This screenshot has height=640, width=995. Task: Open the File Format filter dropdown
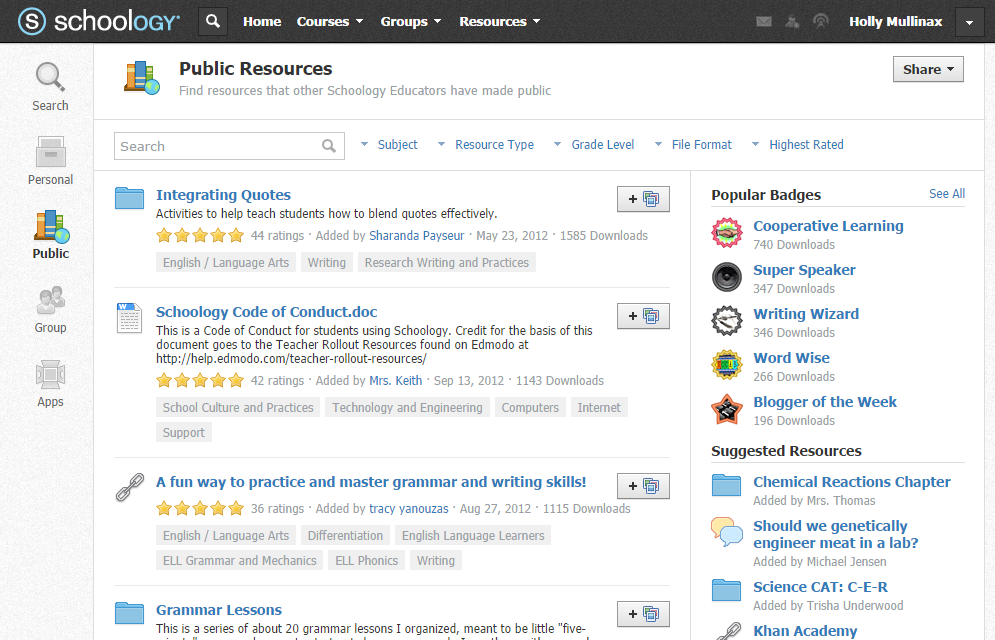[693, 145]
